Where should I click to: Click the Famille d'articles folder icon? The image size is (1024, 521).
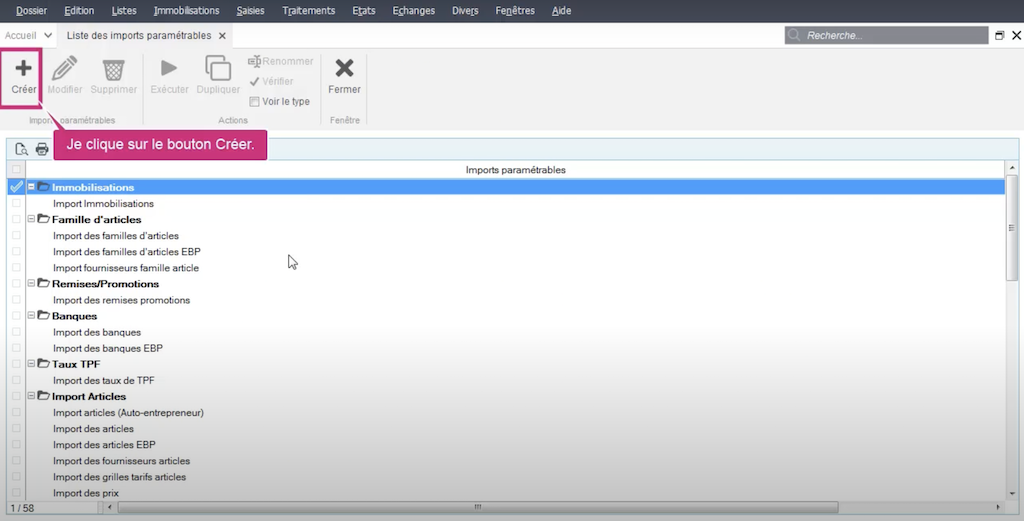point(44,219)
